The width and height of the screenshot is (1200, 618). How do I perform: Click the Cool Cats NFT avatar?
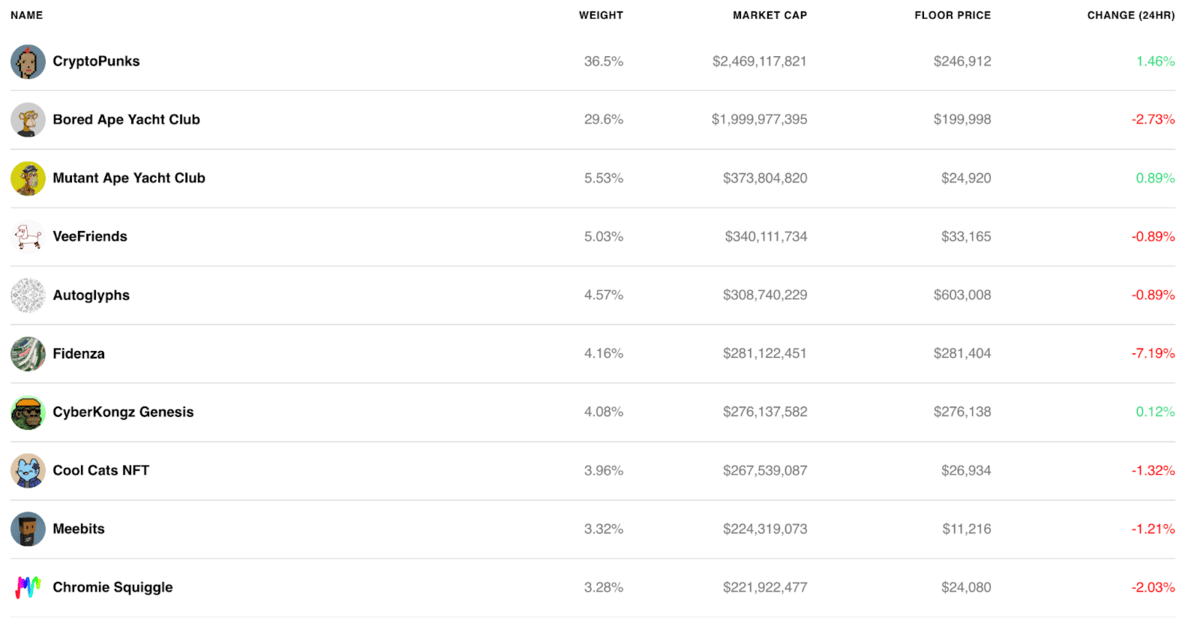coord(28,471)
